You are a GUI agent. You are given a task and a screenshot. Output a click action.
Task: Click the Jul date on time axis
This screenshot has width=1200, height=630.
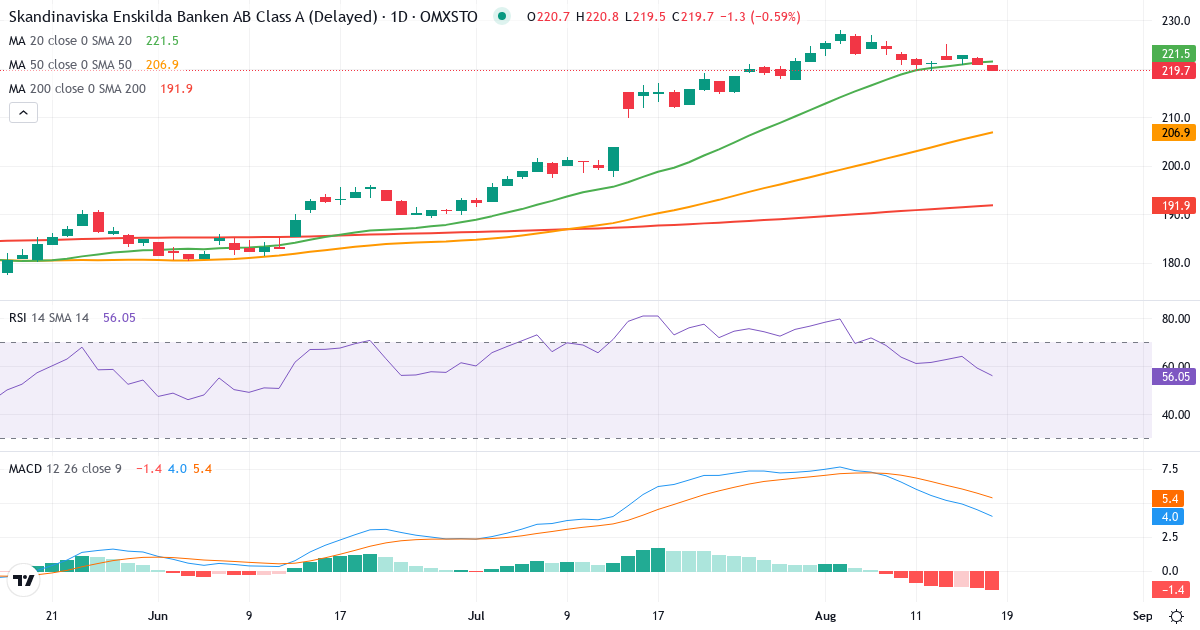pos(476,616)
